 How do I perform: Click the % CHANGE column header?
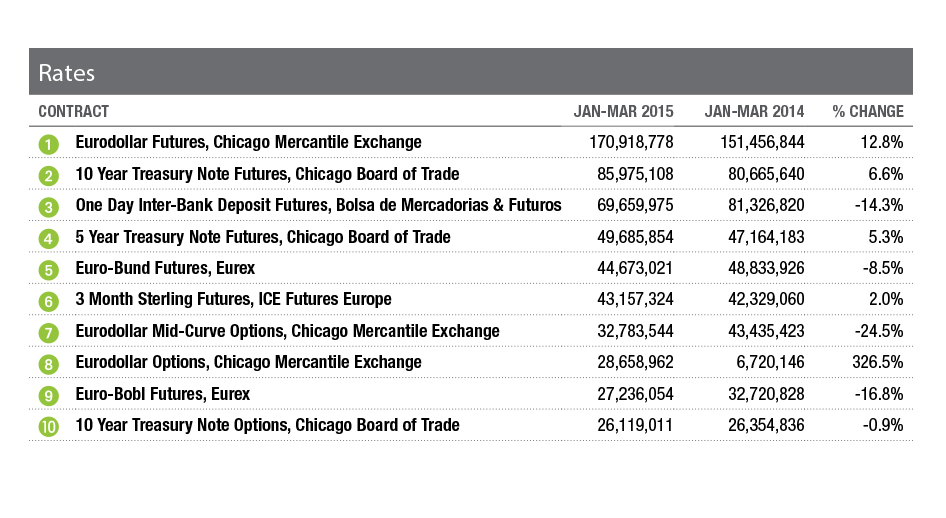tap(868, 111)
